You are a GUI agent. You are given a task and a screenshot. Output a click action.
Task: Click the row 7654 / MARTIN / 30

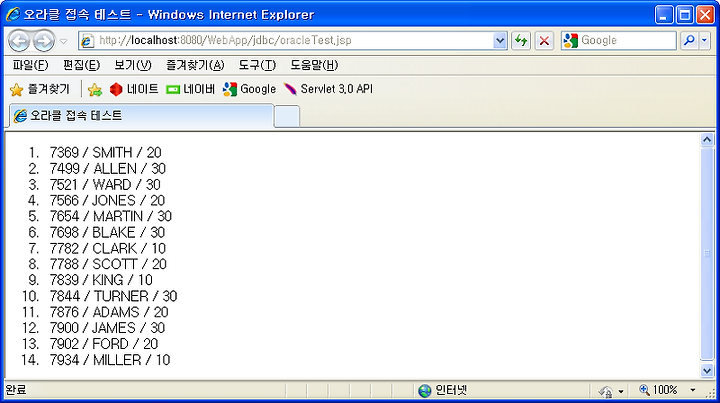[111, 216]
